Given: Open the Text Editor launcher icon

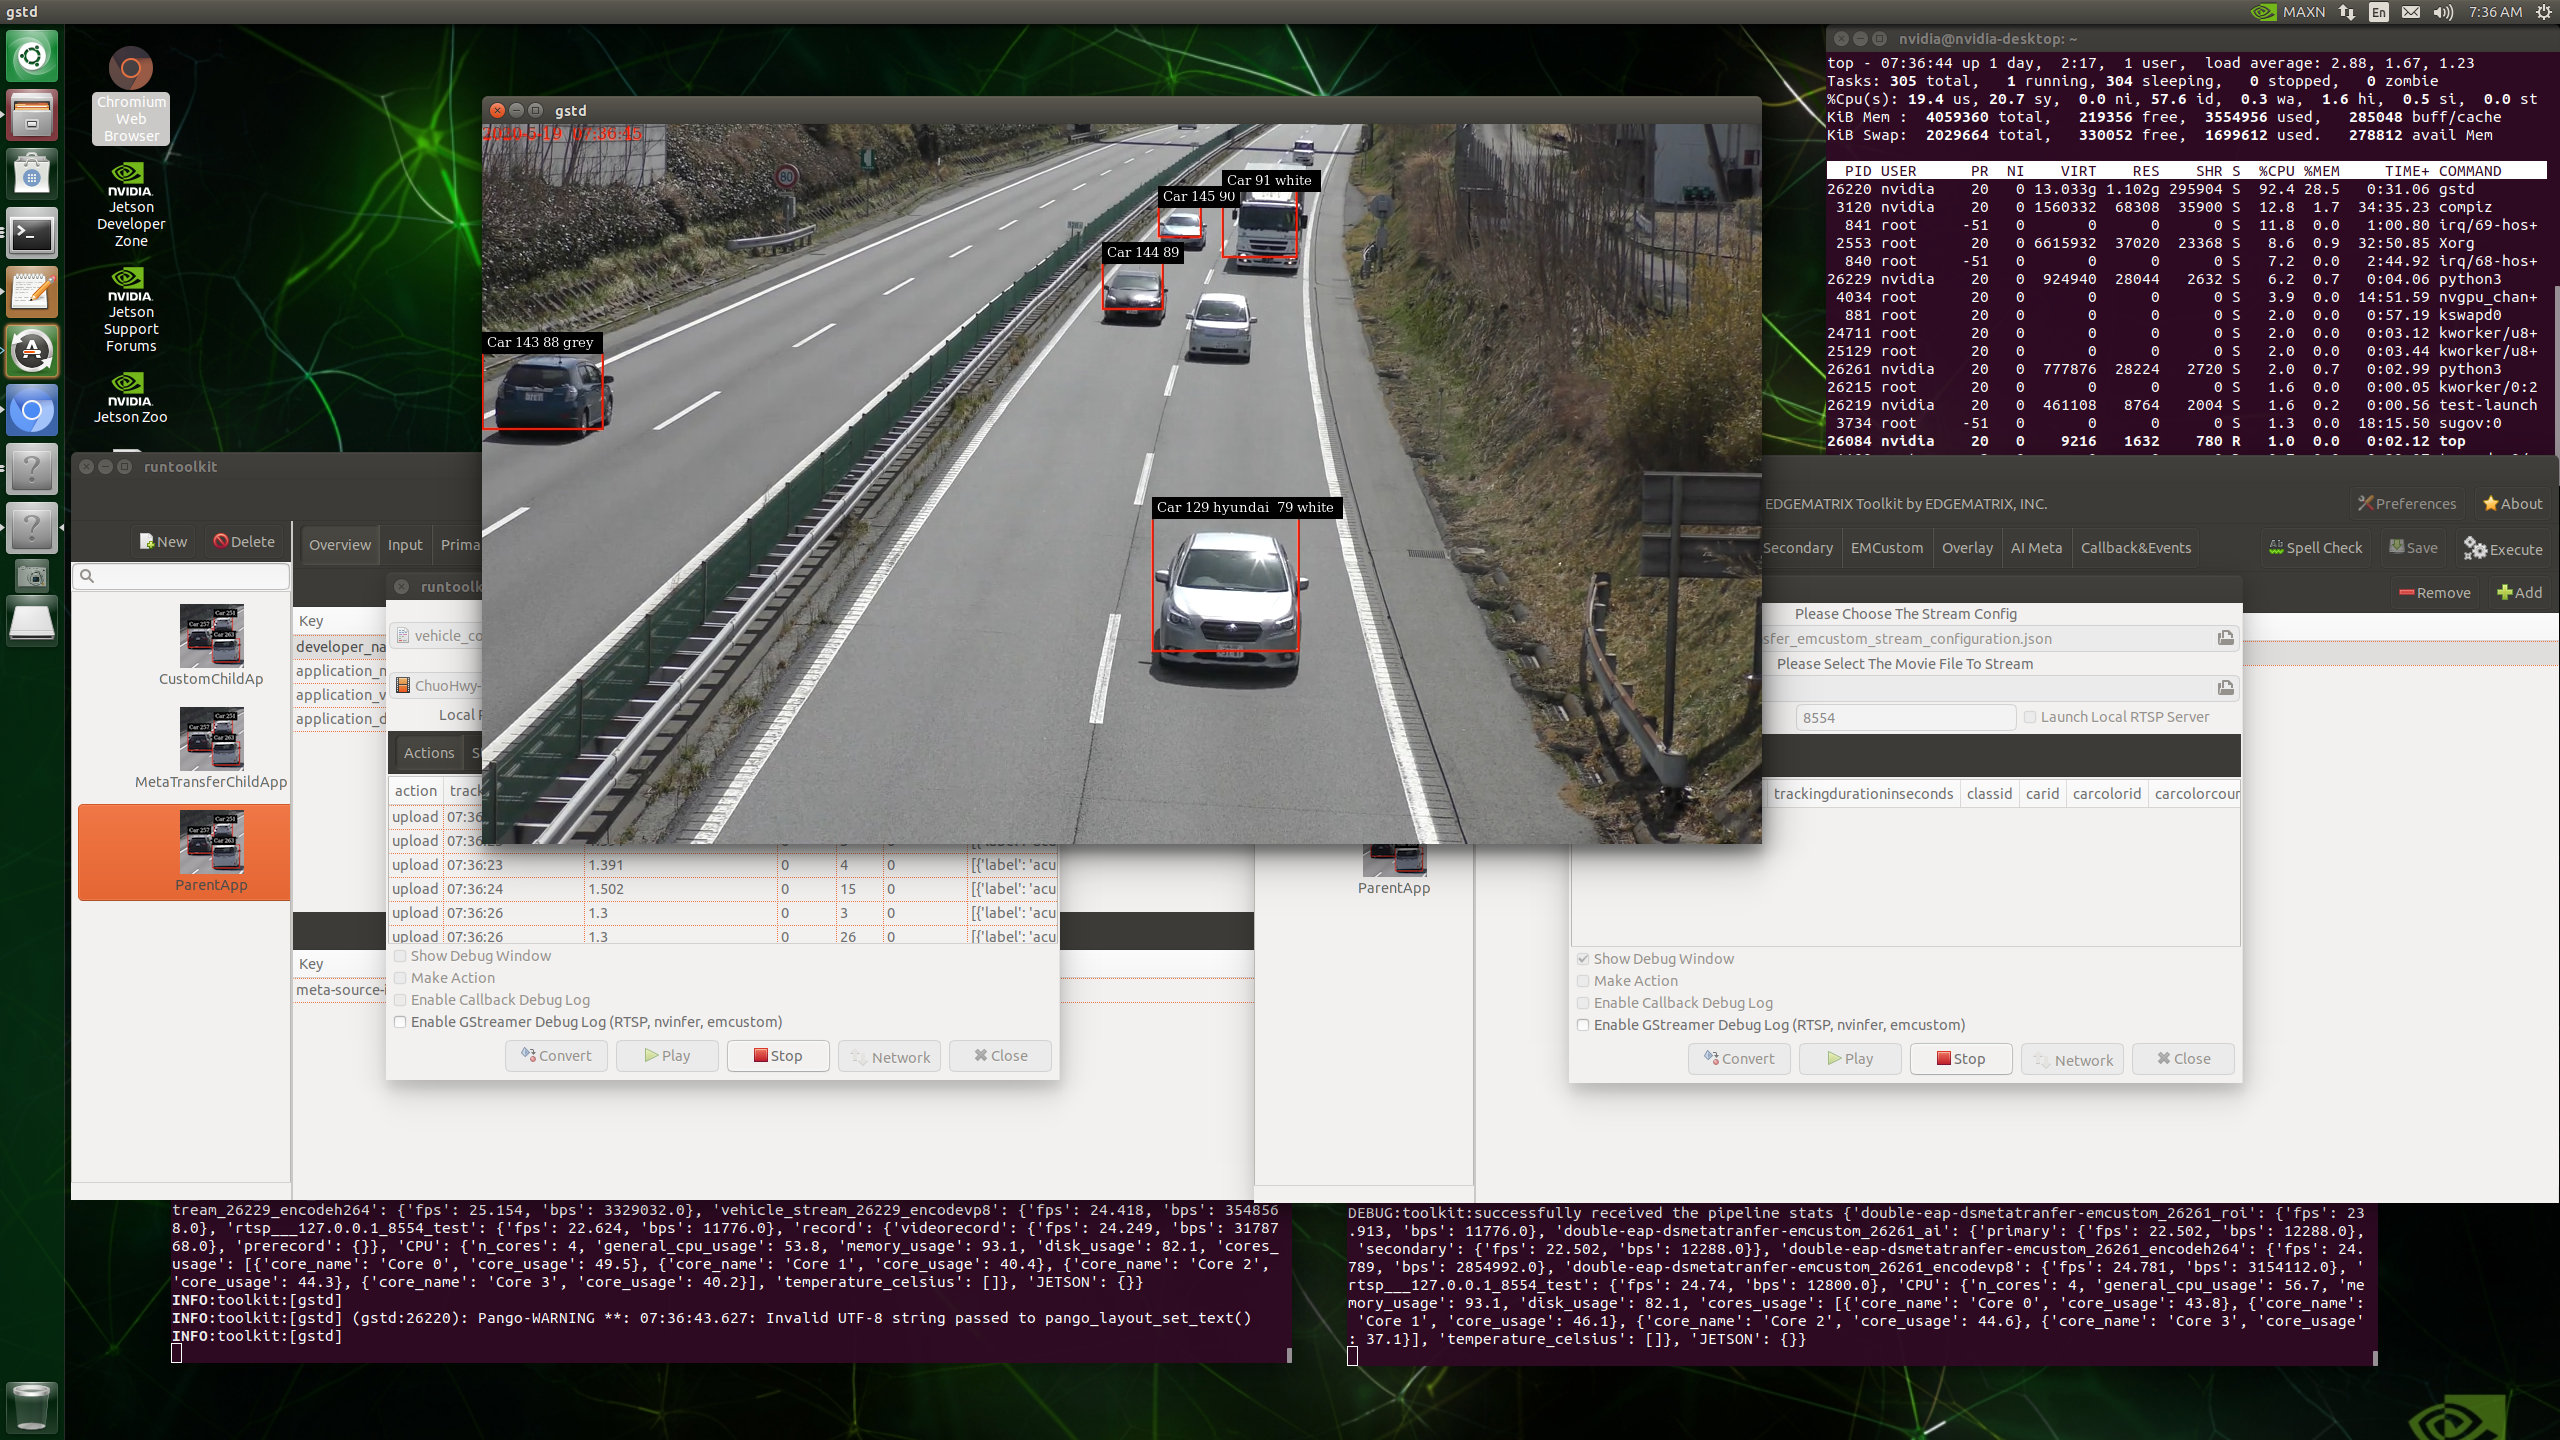Looking at the screenshot, I should coord(32,292).
